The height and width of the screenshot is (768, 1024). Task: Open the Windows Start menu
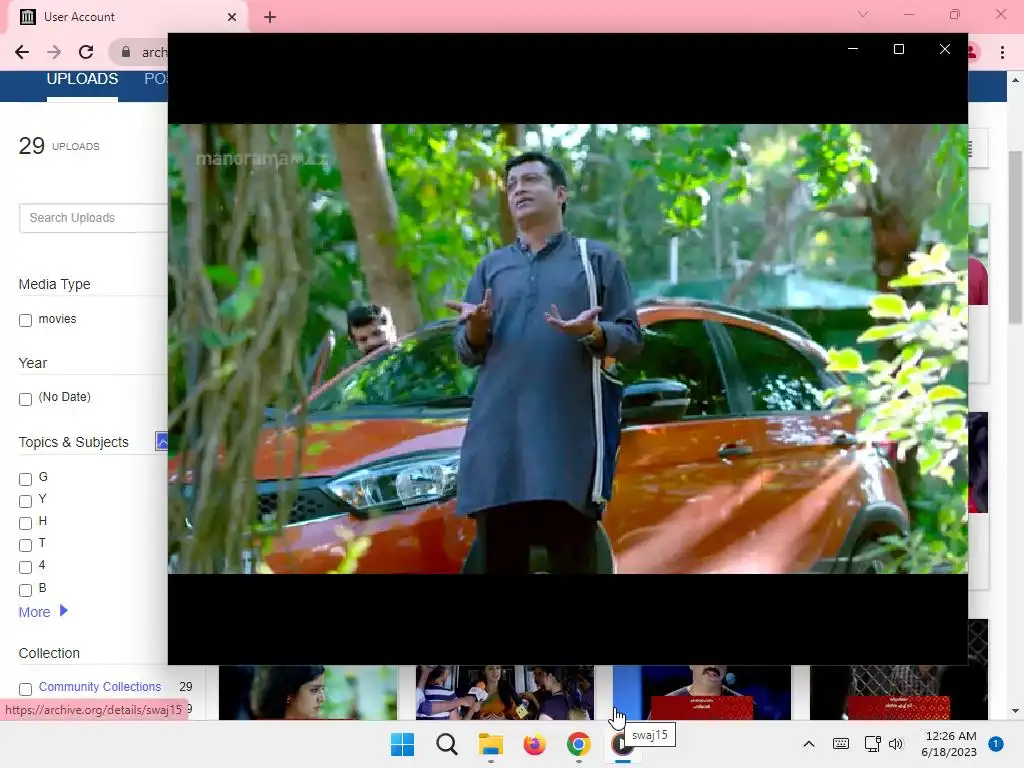402,744
